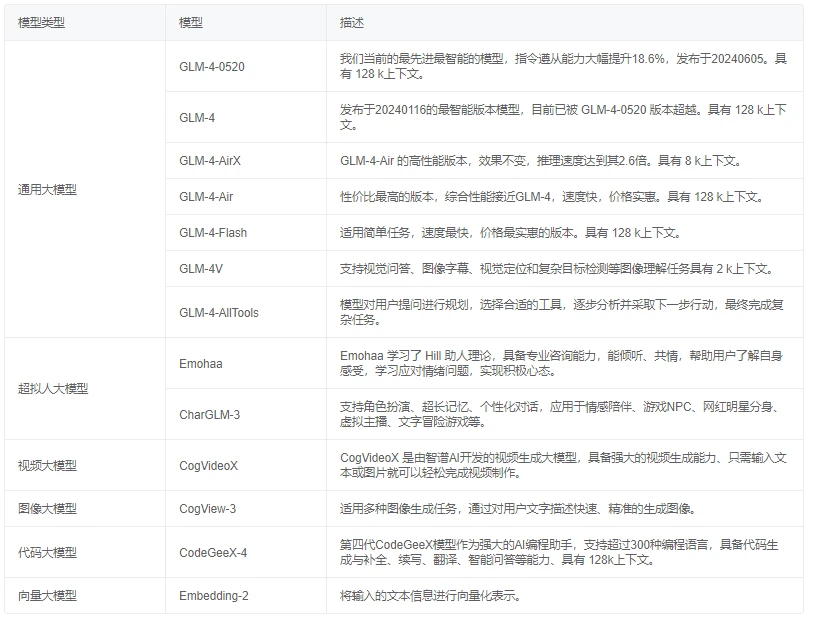813x620 pixels.
Task: Select GLM-4-Air in the model column
Action: pyautogui.click(x=206, y=197)
